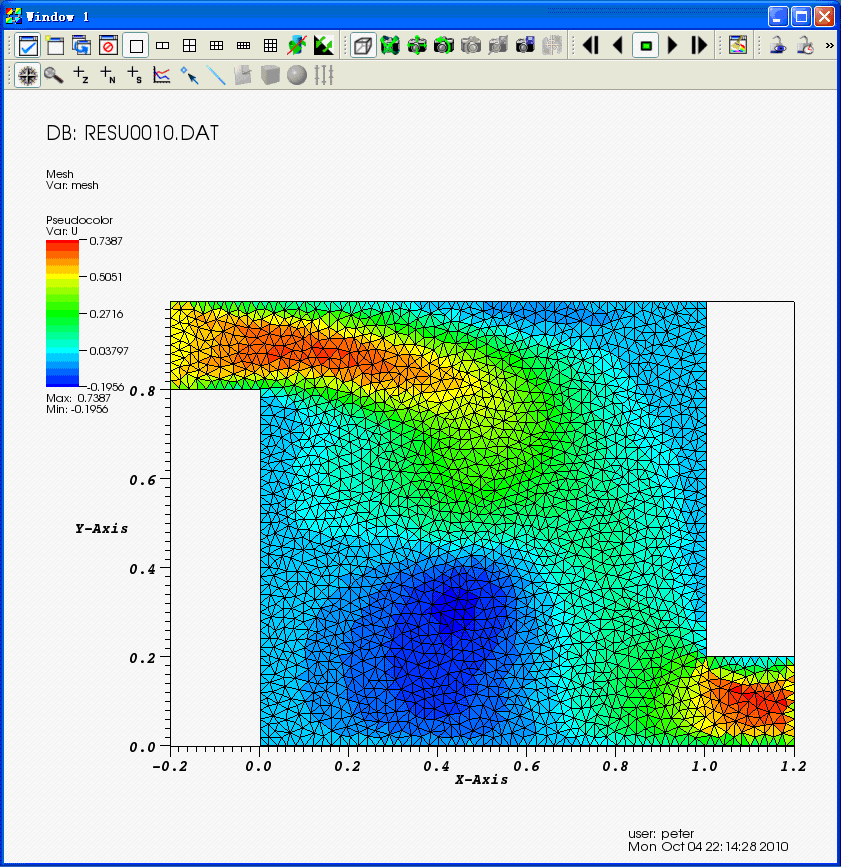Choose the Zone Pick tool
Viewport: 841px width, 867px height.
coord(81,75)
